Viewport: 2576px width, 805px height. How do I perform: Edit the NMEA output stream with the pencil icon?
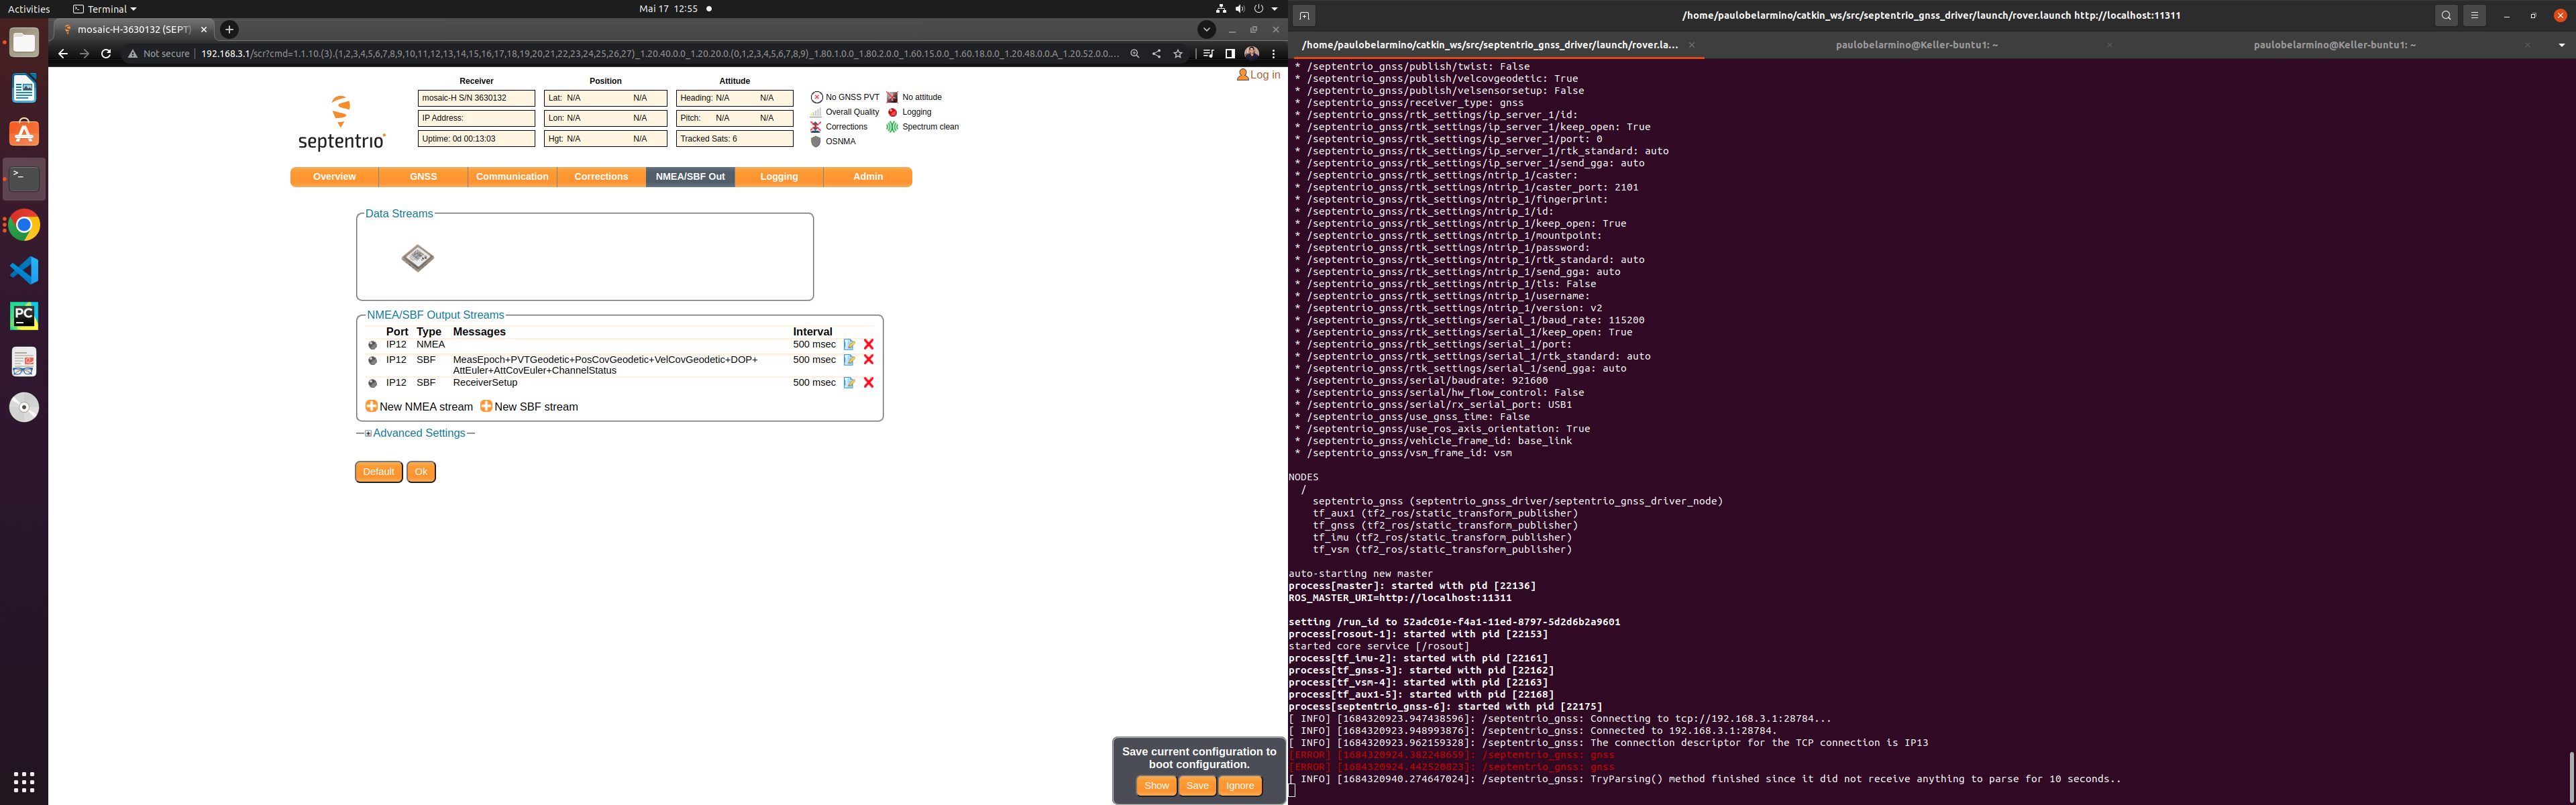point(849,344)
